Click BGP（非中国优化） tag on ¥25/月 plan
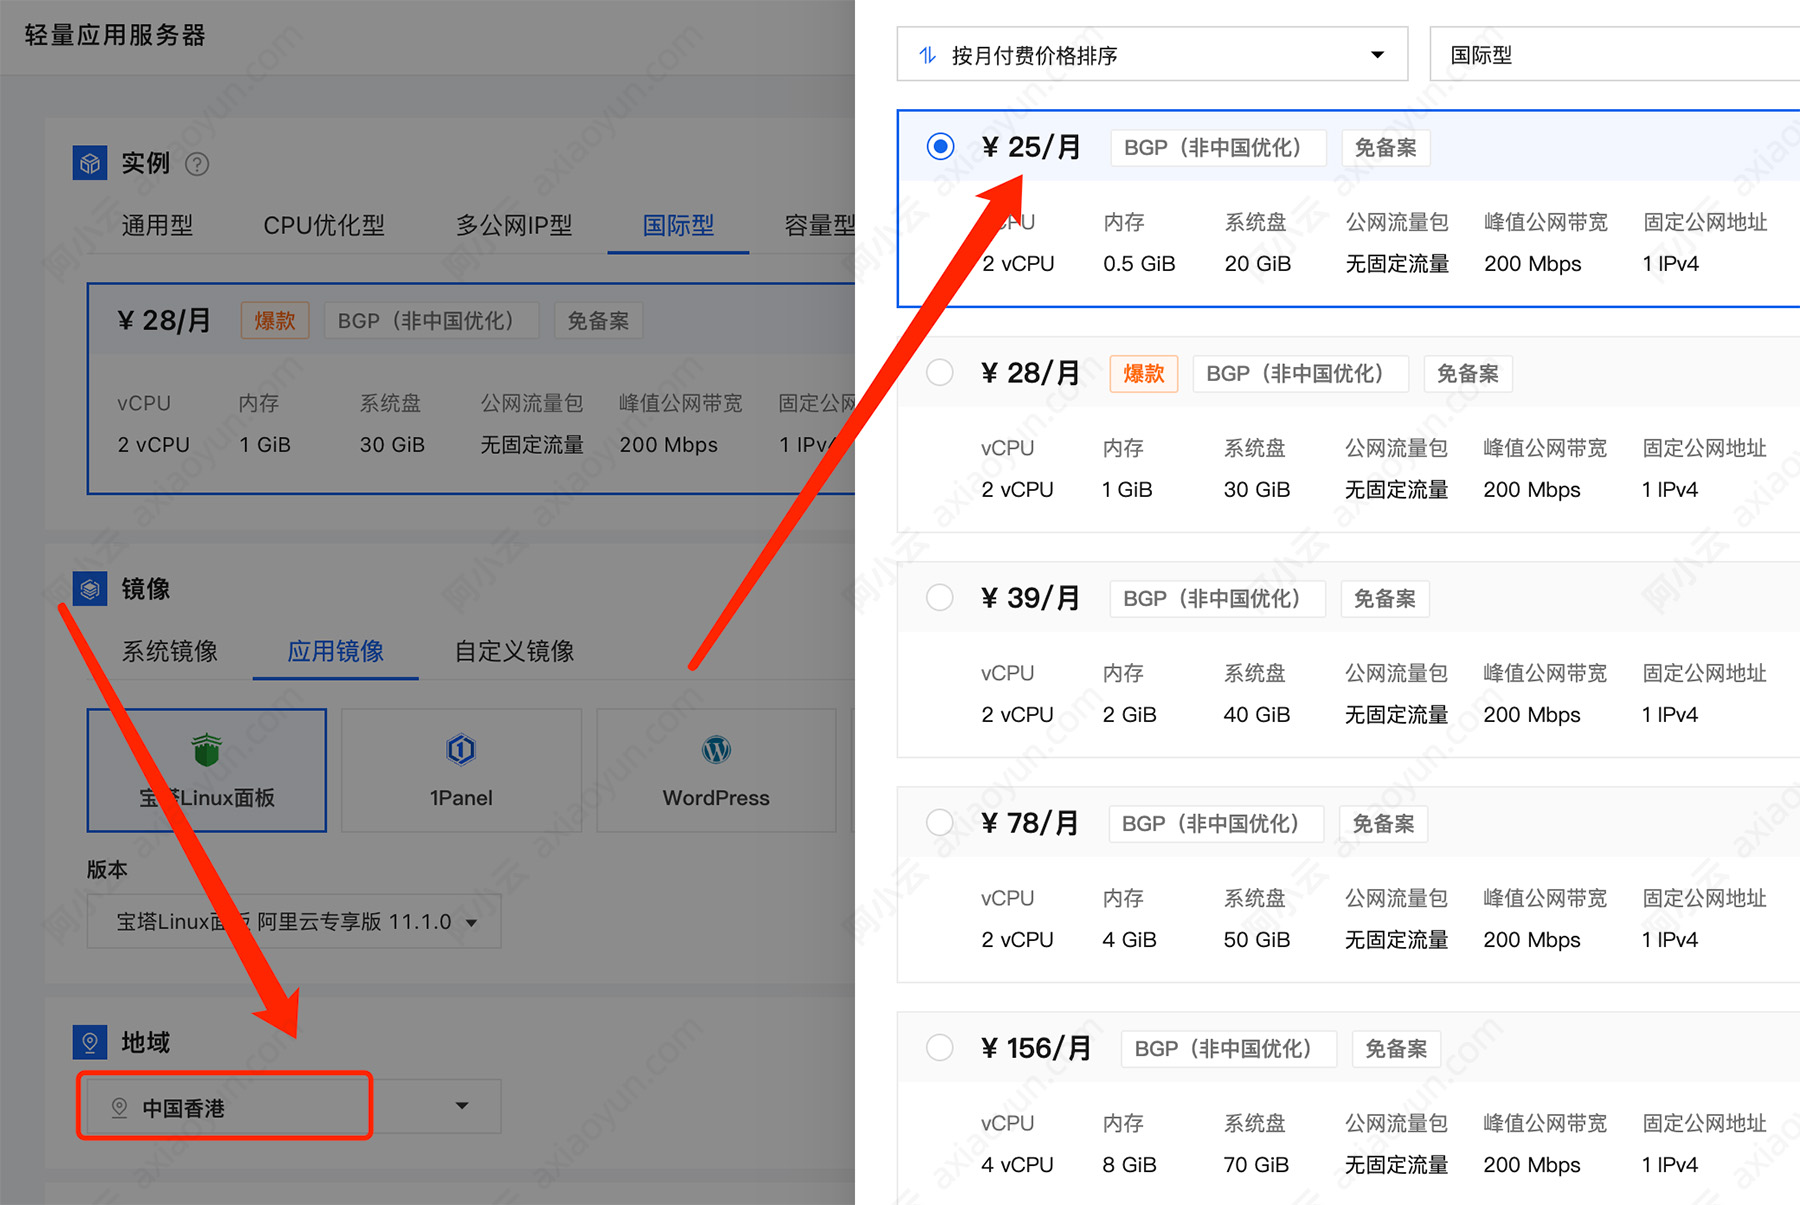 [1218, 148]
